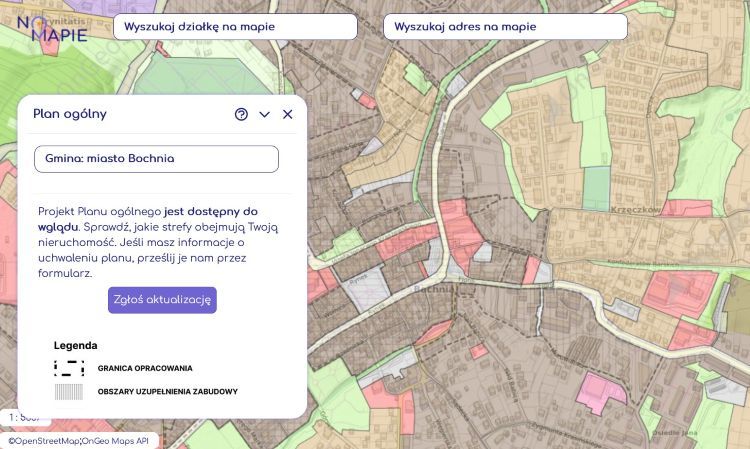The height and width of the screenshot is (449, 750).
Task: Click the OBSZARY UZUPEŁNIENIA ZABUDOWY legend label
Action: (167, 392)
